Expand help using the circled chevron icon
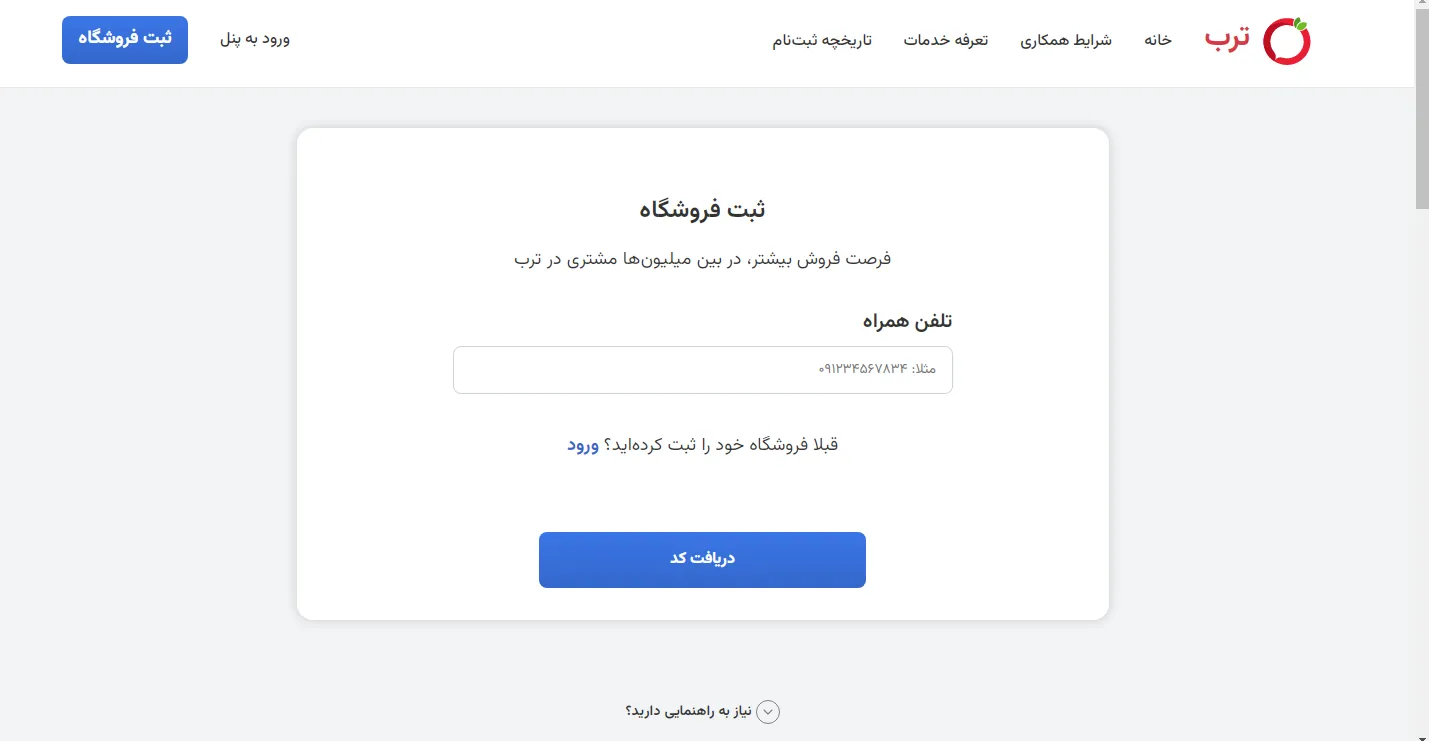This screenshot has height=741, width=1429. click(768, 712)
